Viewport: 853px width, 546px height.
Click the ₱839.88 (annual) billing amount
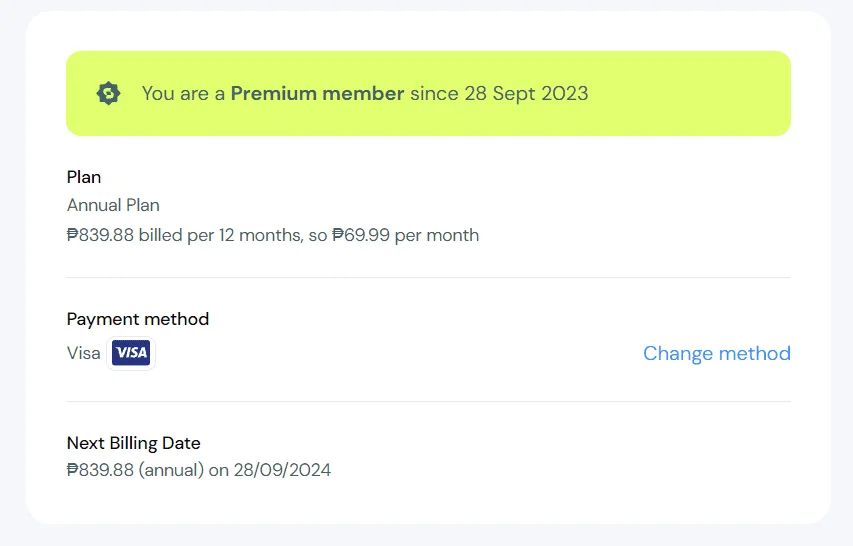coord(135,470)
